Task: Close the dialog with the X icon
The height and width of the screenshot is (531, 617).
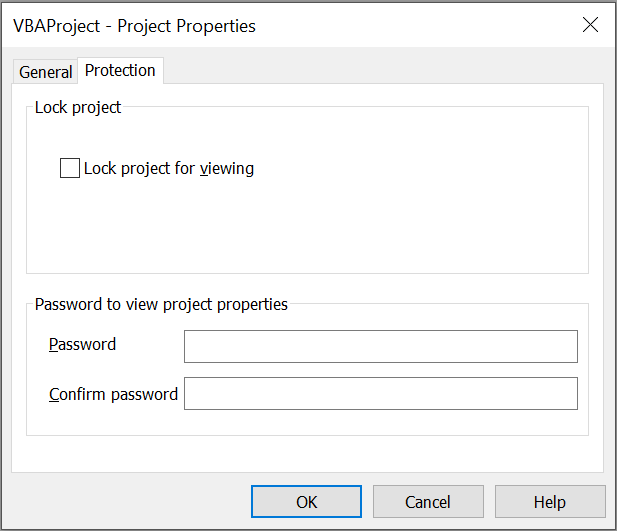Action: click(x=590, y=26)
